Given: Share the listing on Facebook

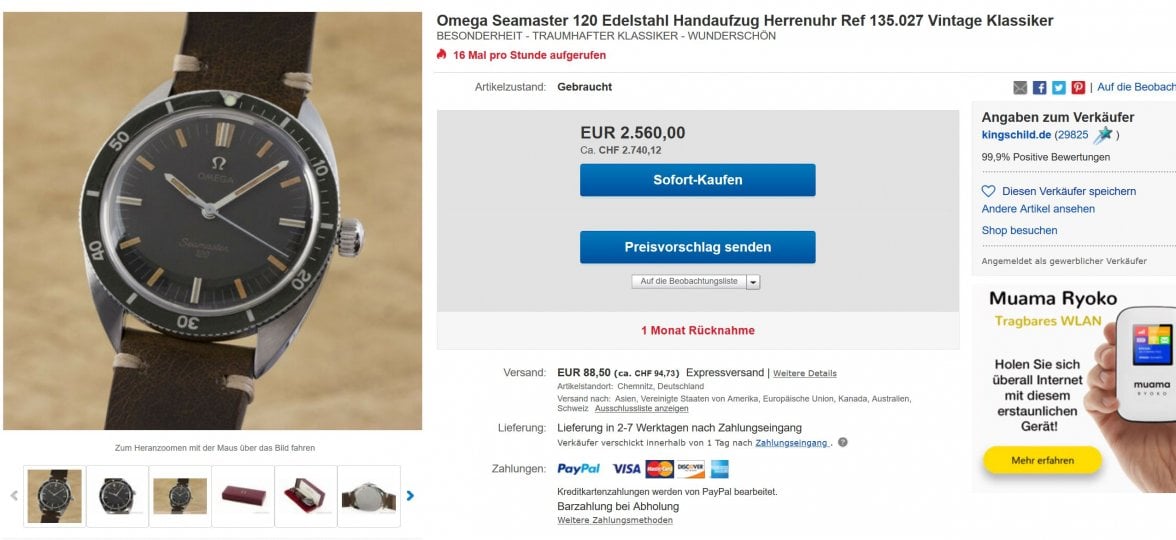Looking at the screenshot, I should point(1040,88).
